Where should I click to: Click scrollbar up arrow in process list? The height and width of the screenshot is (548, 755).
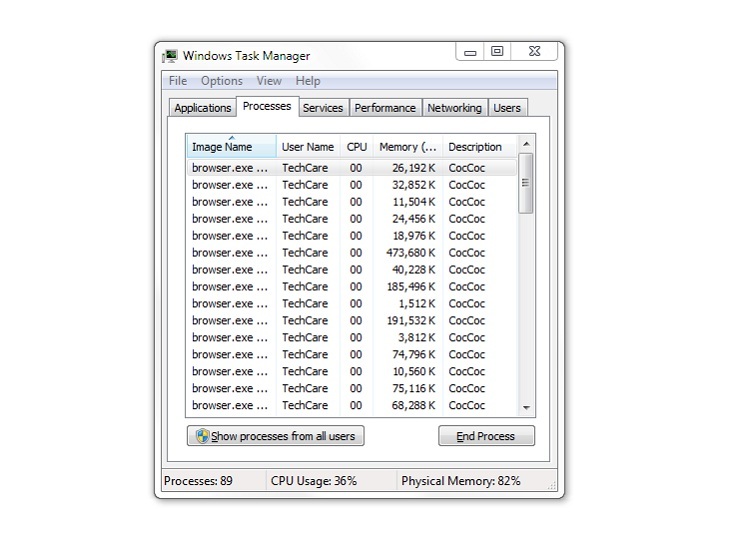(527, 144)
